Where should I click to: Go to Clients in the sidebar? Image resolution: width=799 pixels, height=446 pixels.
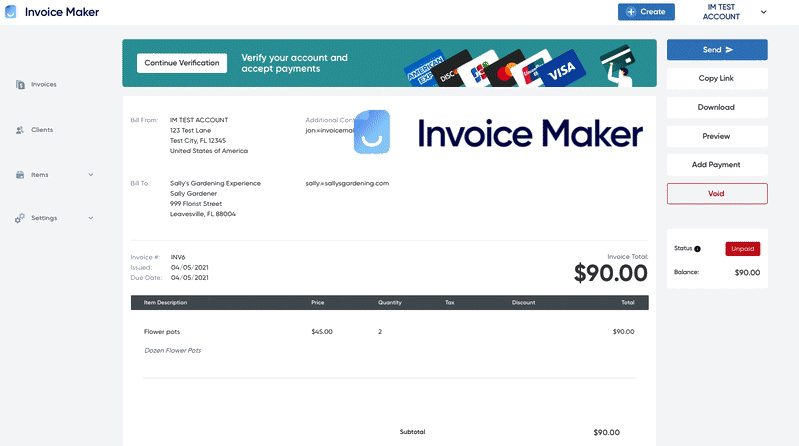pos(42,130)
